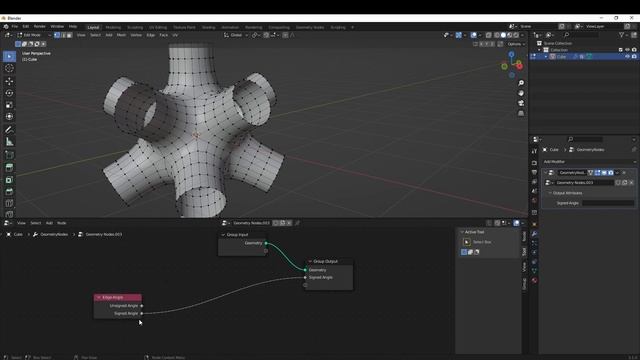This screenshot has width=640, height=360.
Task: Enable vertex select mode
Action: (57, 35)
